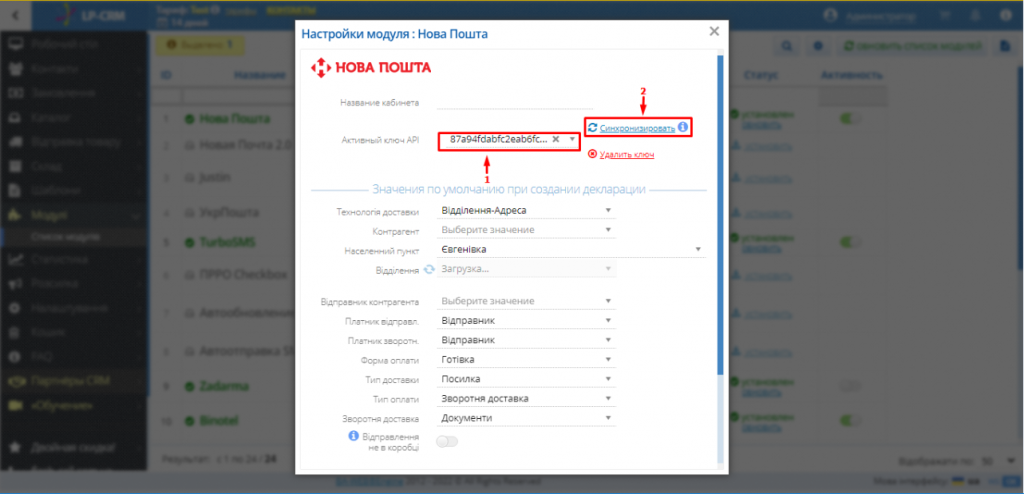Click the document icon at the toolbar's right end

[1006, 46]
